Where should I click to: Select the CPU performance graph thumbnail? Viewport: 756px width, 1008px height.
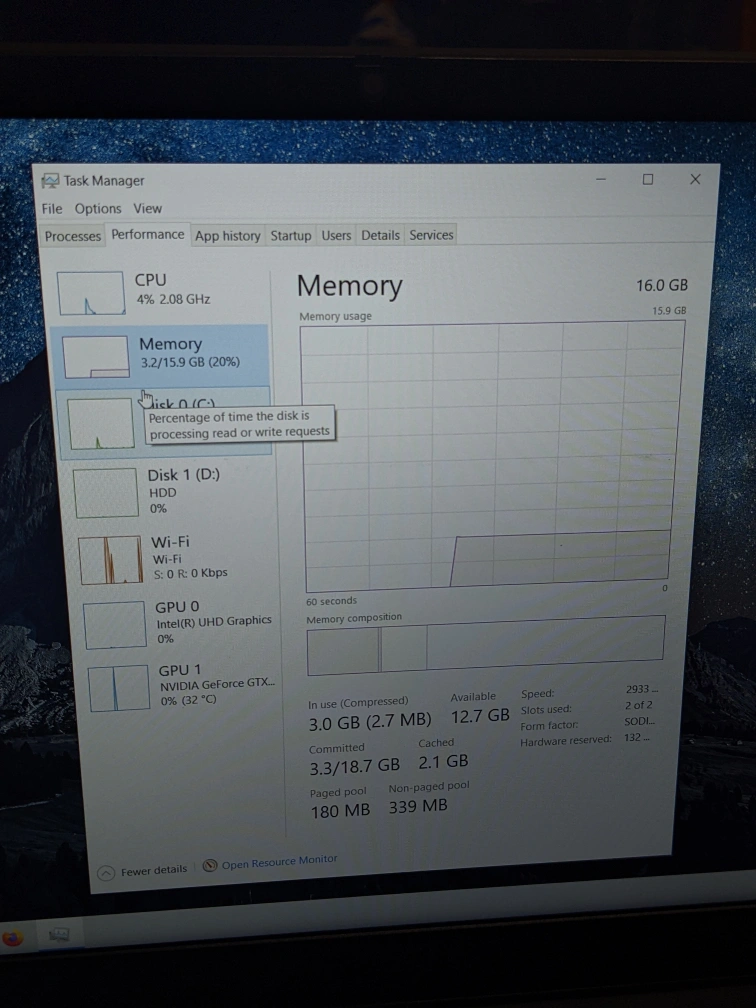click(x=89, y=291)
